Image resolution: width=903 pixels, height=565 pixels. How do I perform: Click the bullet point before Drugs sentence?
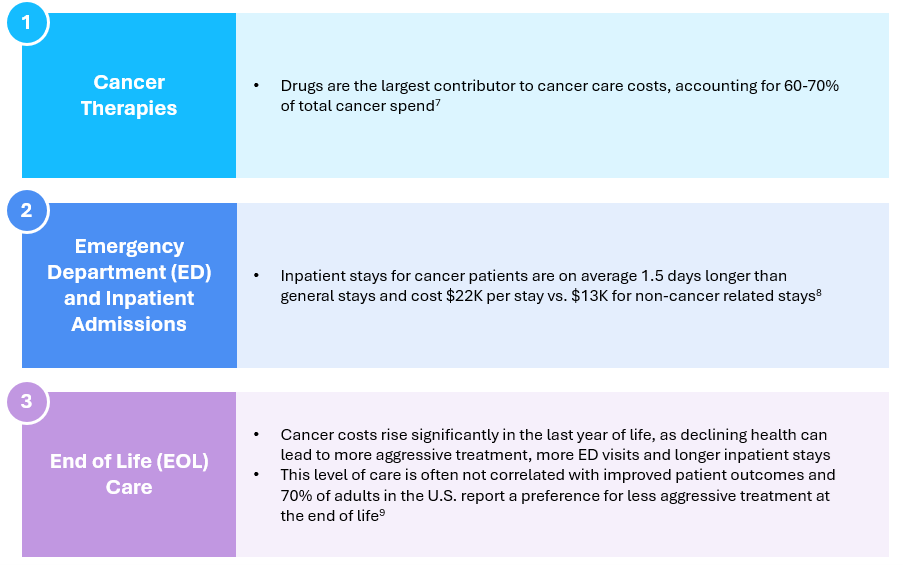(x=256, y=86)
